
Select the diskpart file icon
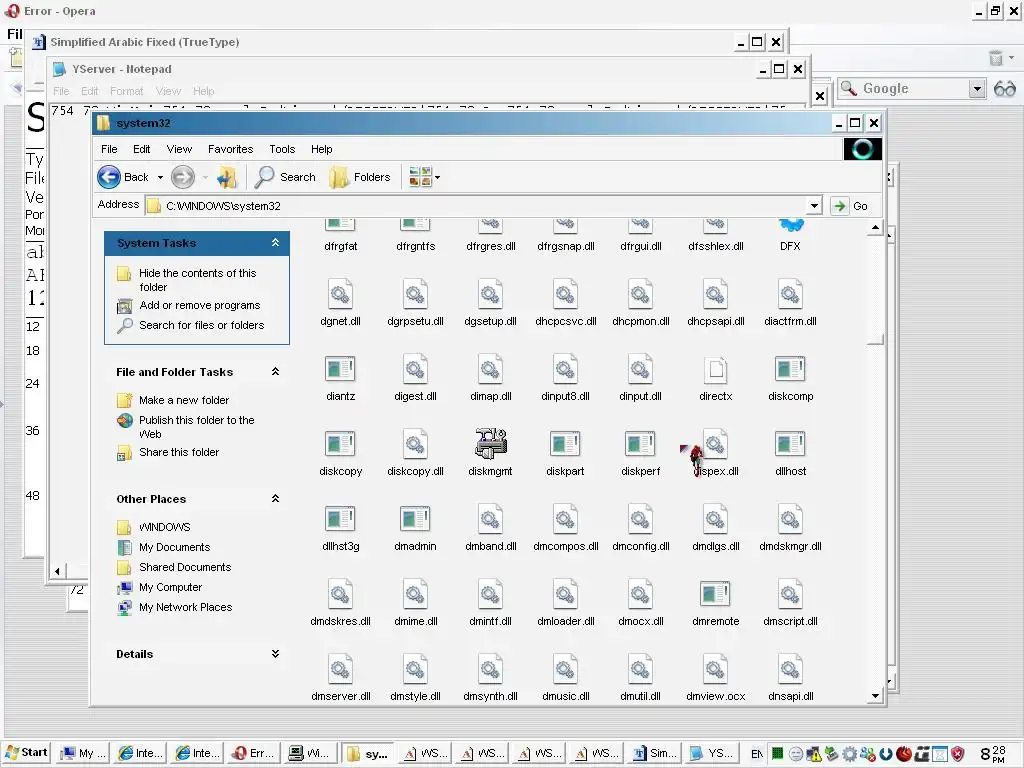[565, 443]
